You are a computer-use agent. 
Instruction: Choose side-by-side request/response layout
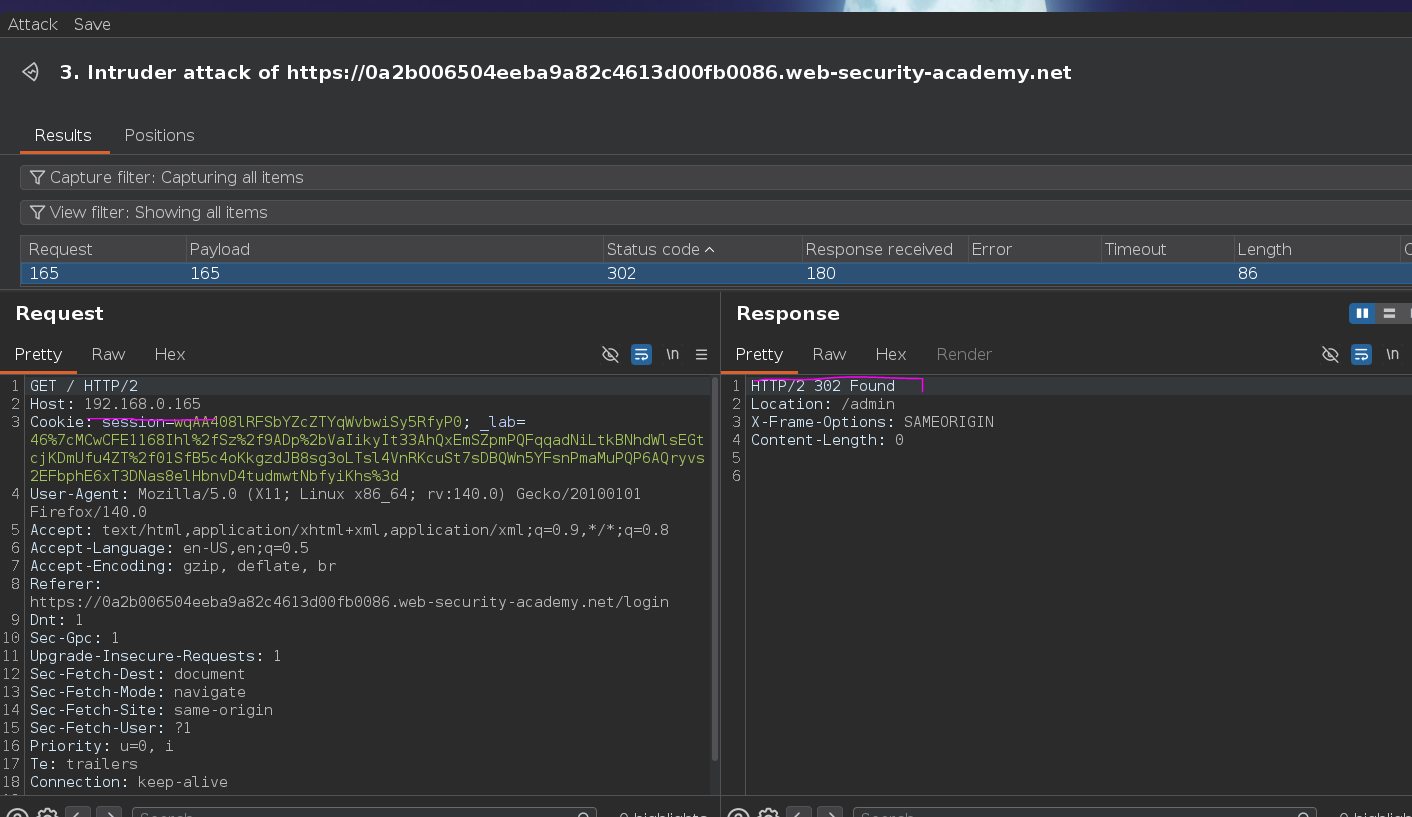click(1362, 314)
